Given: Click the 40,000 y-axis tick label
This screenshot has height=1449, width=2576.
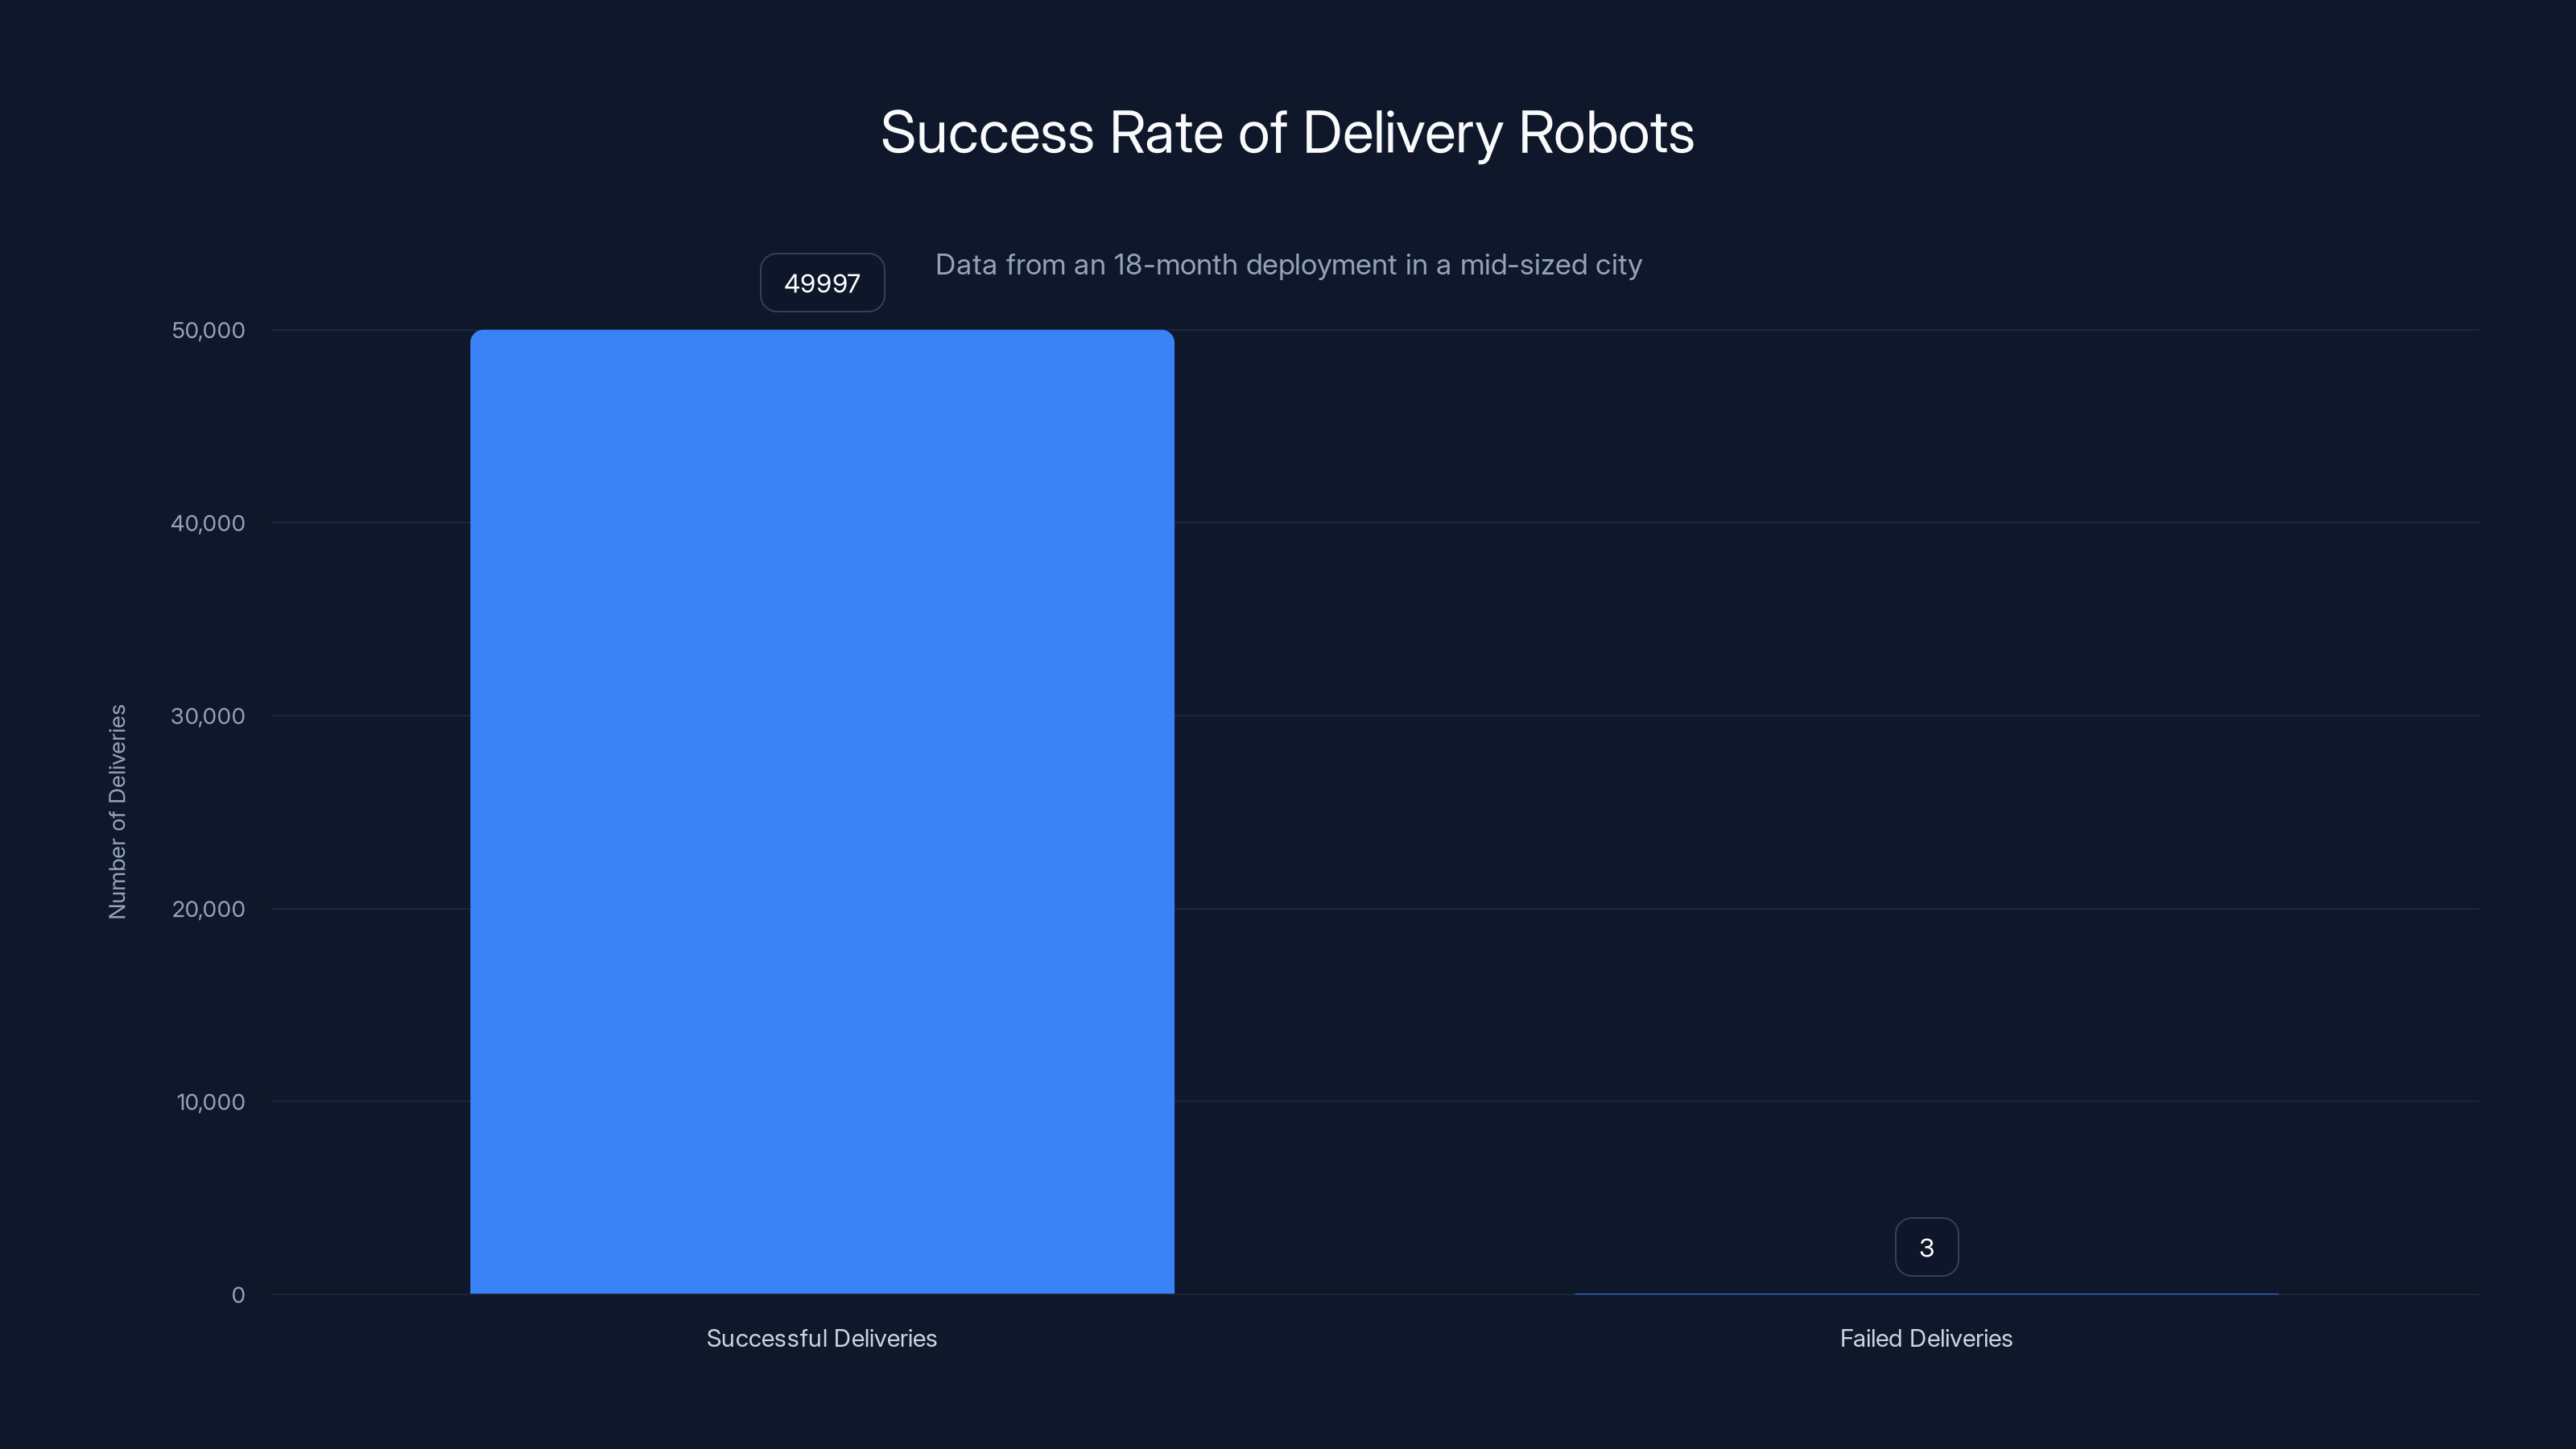Looking at the screenshot, I should point(208,523).
